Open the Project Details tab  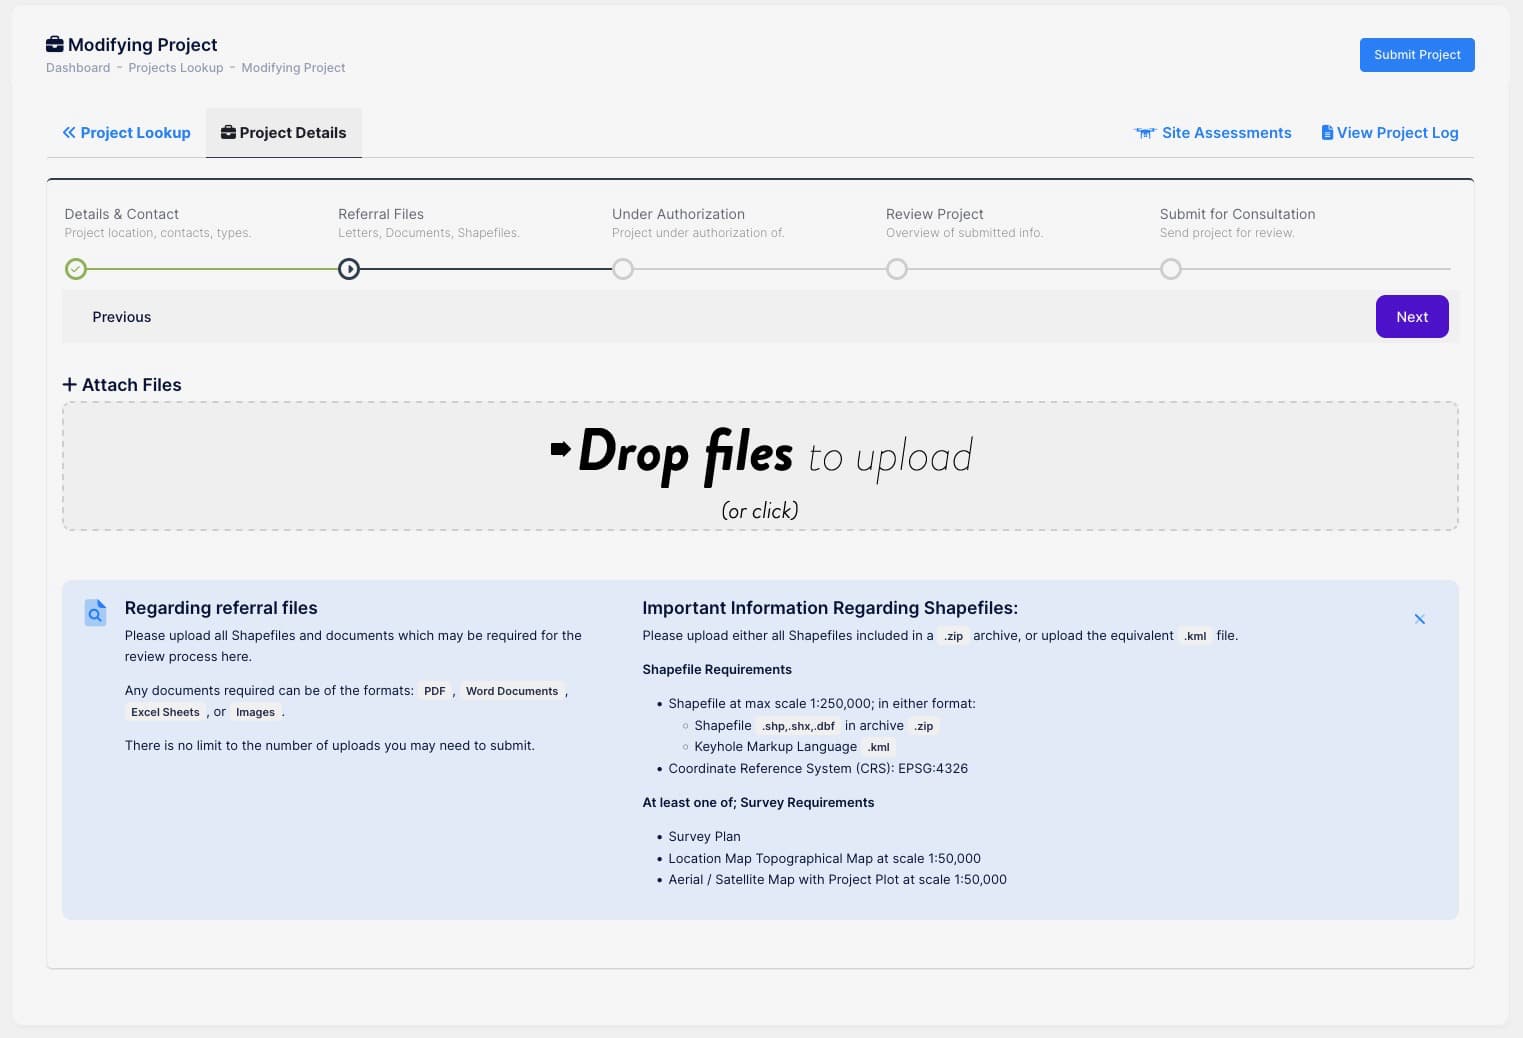[284, 133]
